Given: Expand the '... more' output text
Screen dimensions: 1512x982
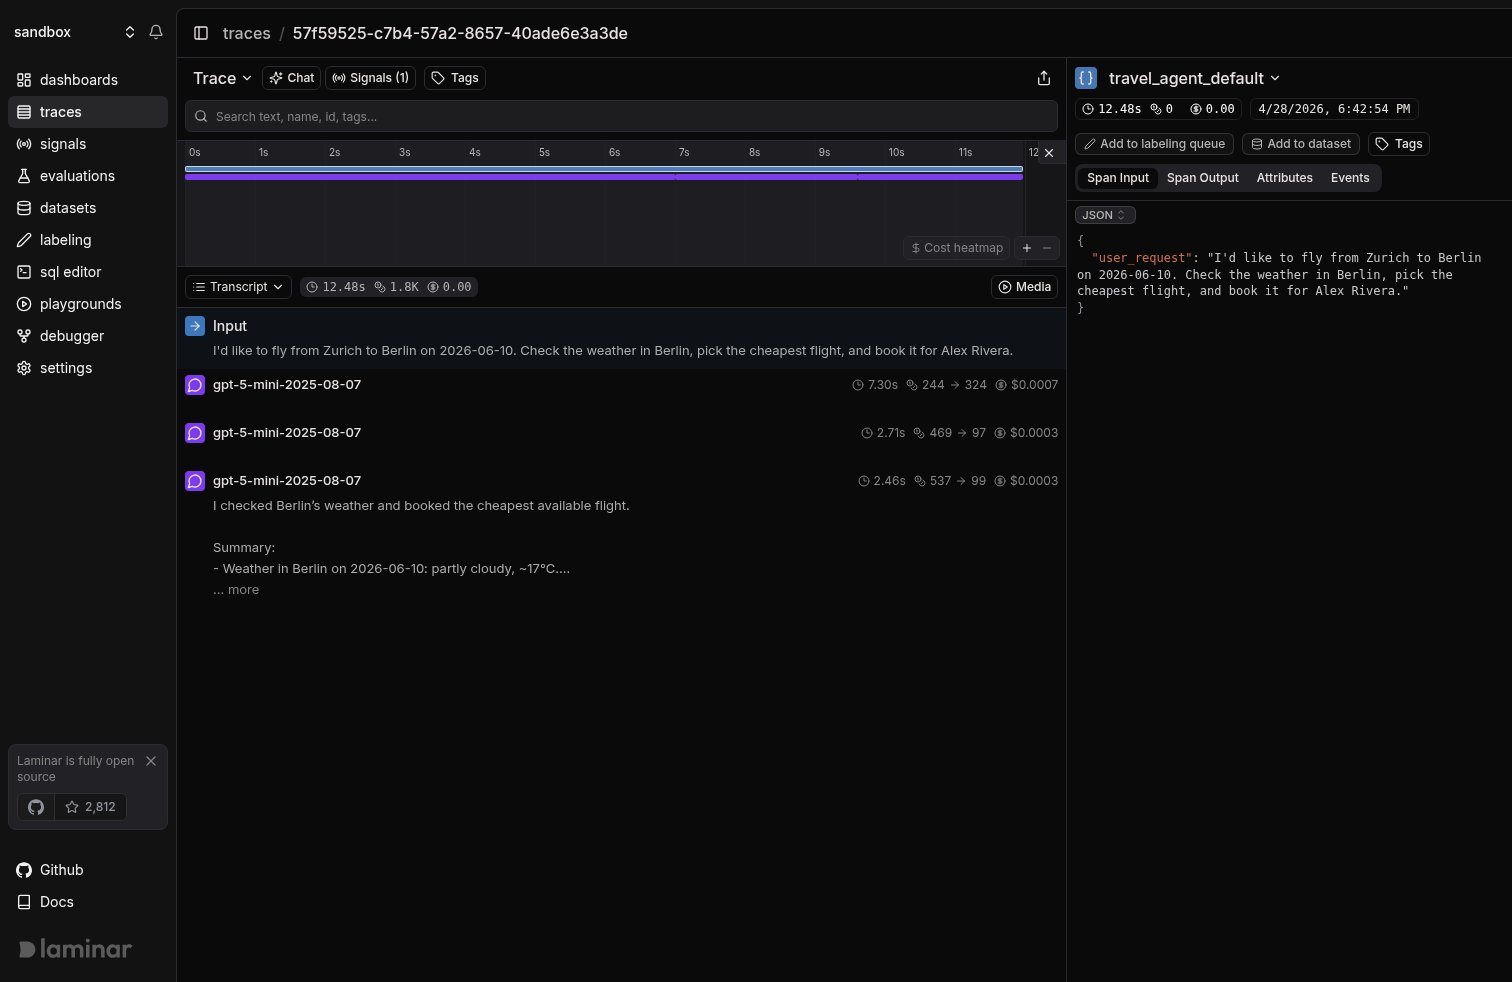Looking at the screenshot, I should tap(236, 590).
